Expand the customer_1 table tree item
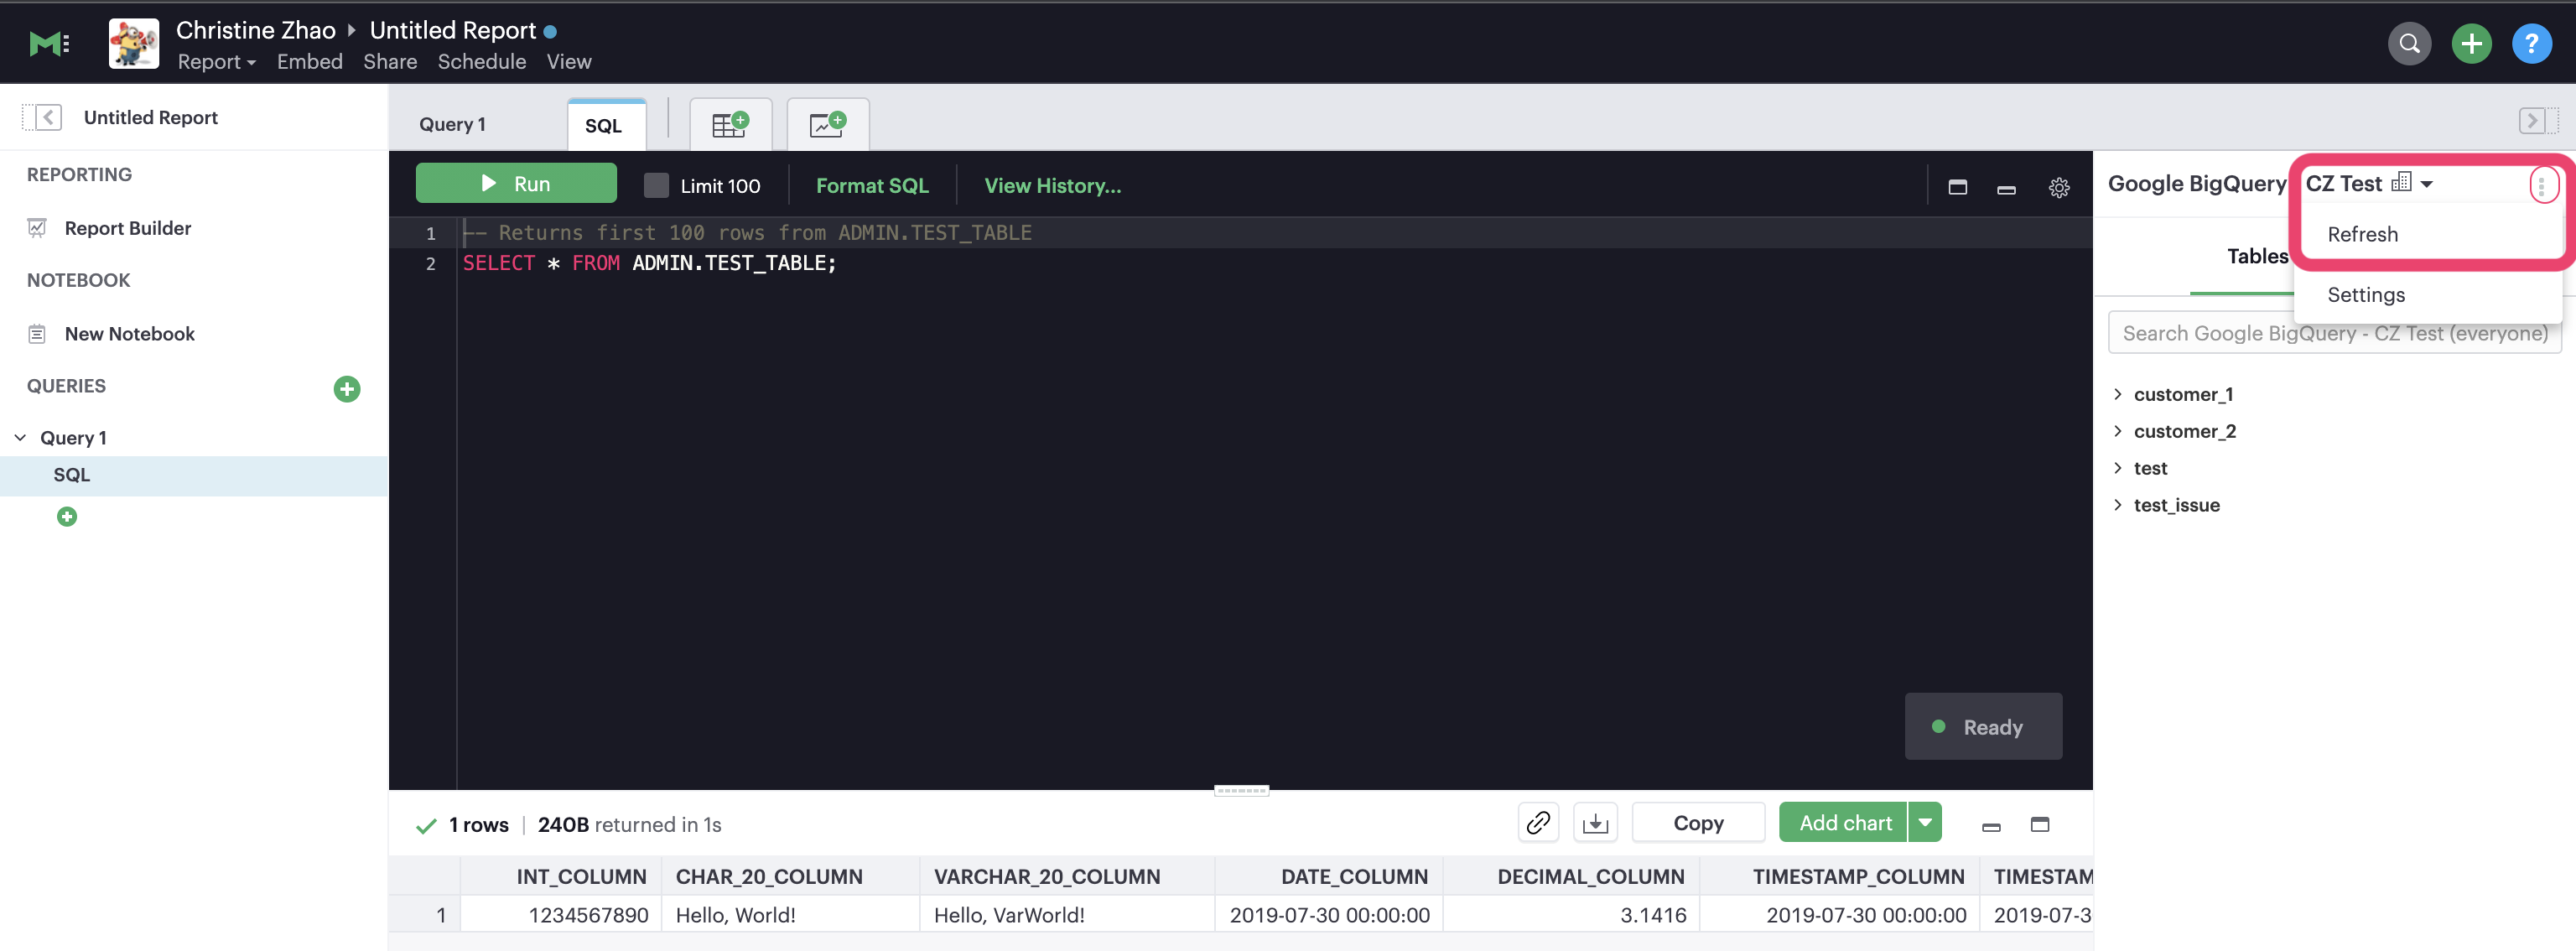 click(2117, 394)
